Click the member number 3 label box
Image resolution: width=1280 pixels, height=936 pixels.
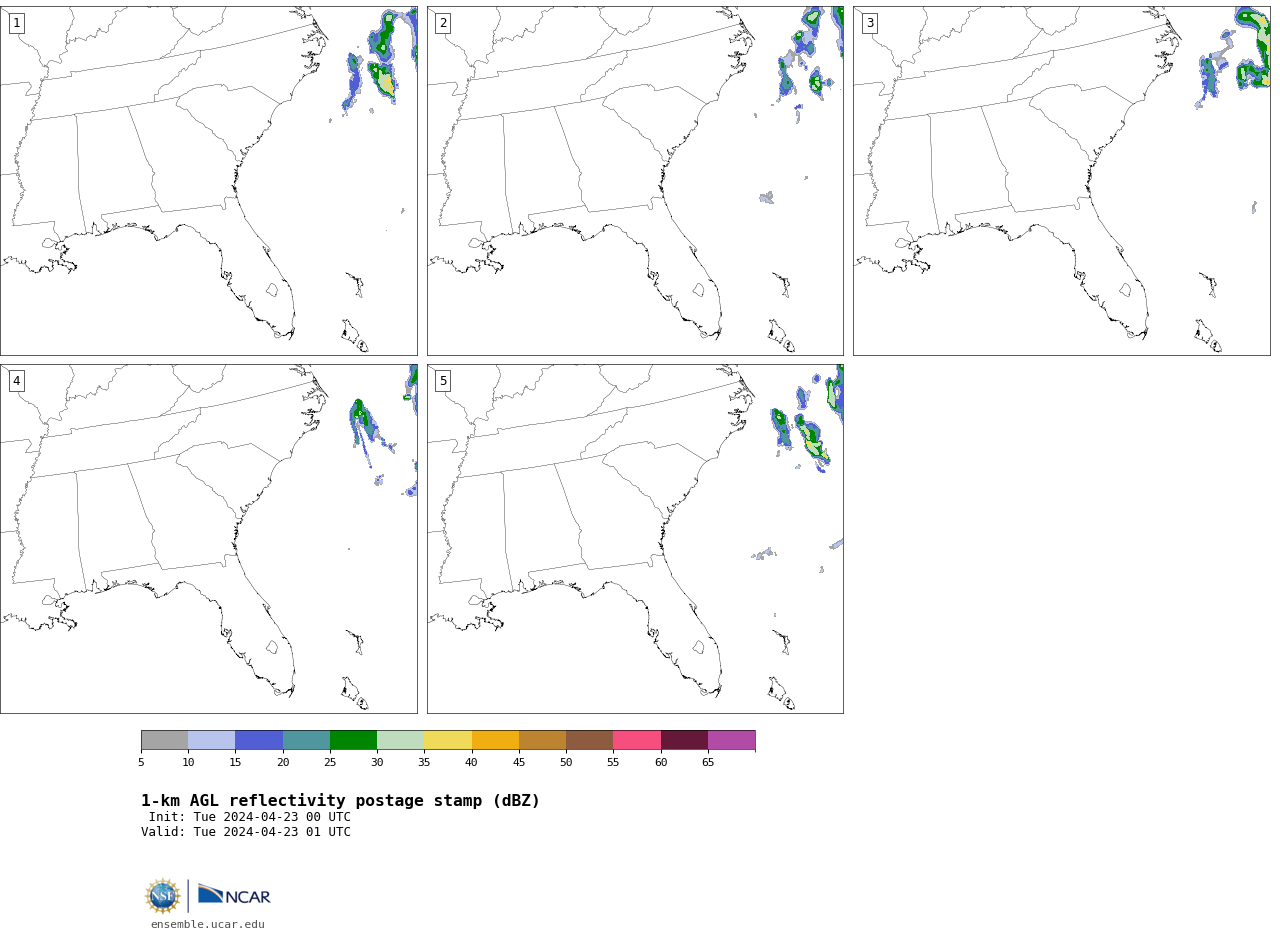[870, 23]
